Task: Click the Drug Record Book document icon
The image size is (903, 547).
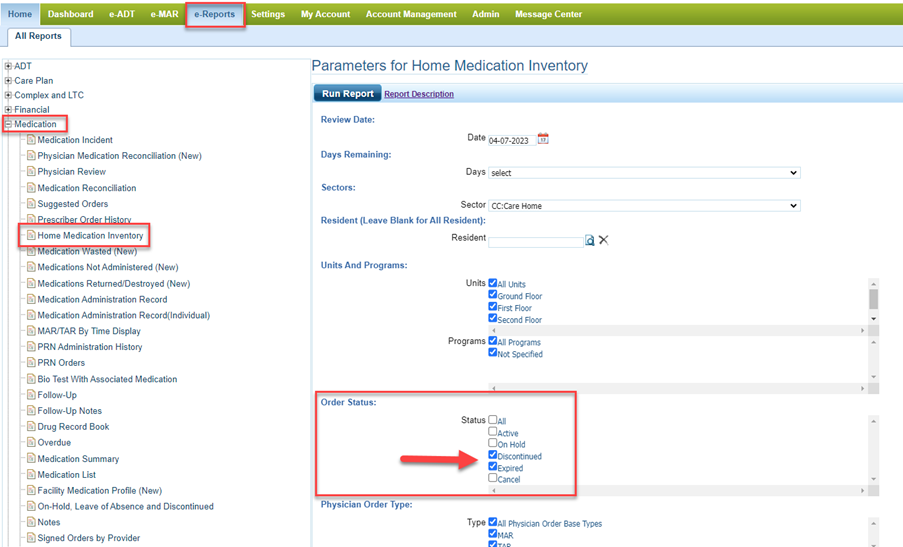Action: coord(31,427)
